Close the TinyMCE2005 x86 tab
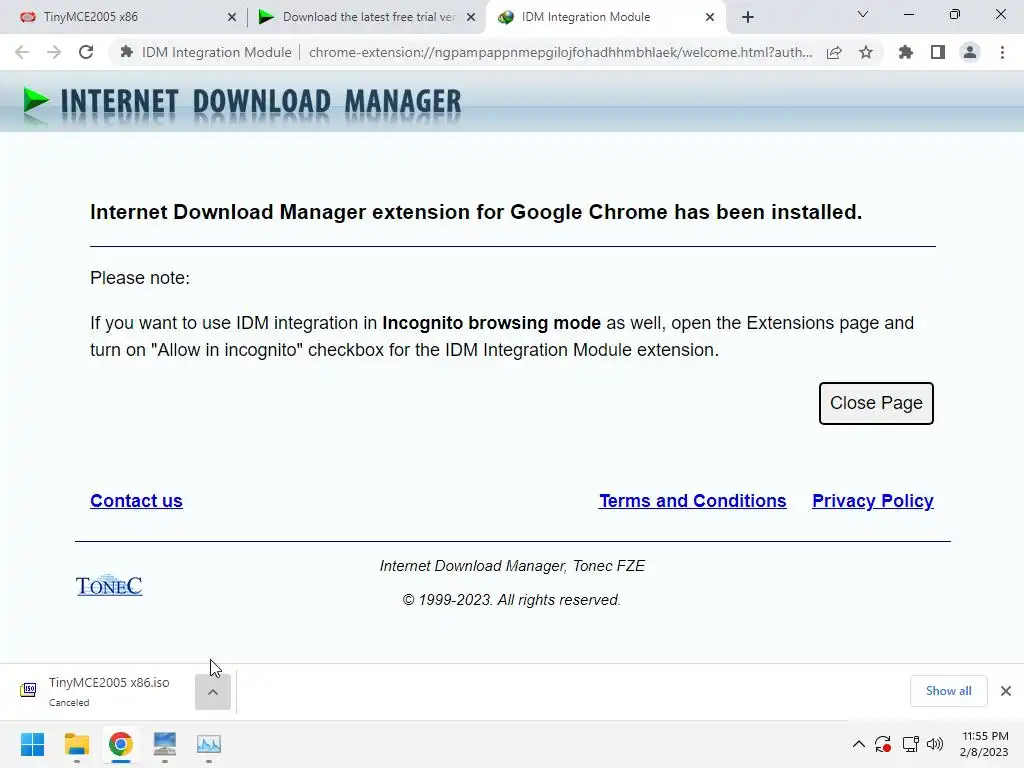The image size is (1024, 768). [232, 18]
